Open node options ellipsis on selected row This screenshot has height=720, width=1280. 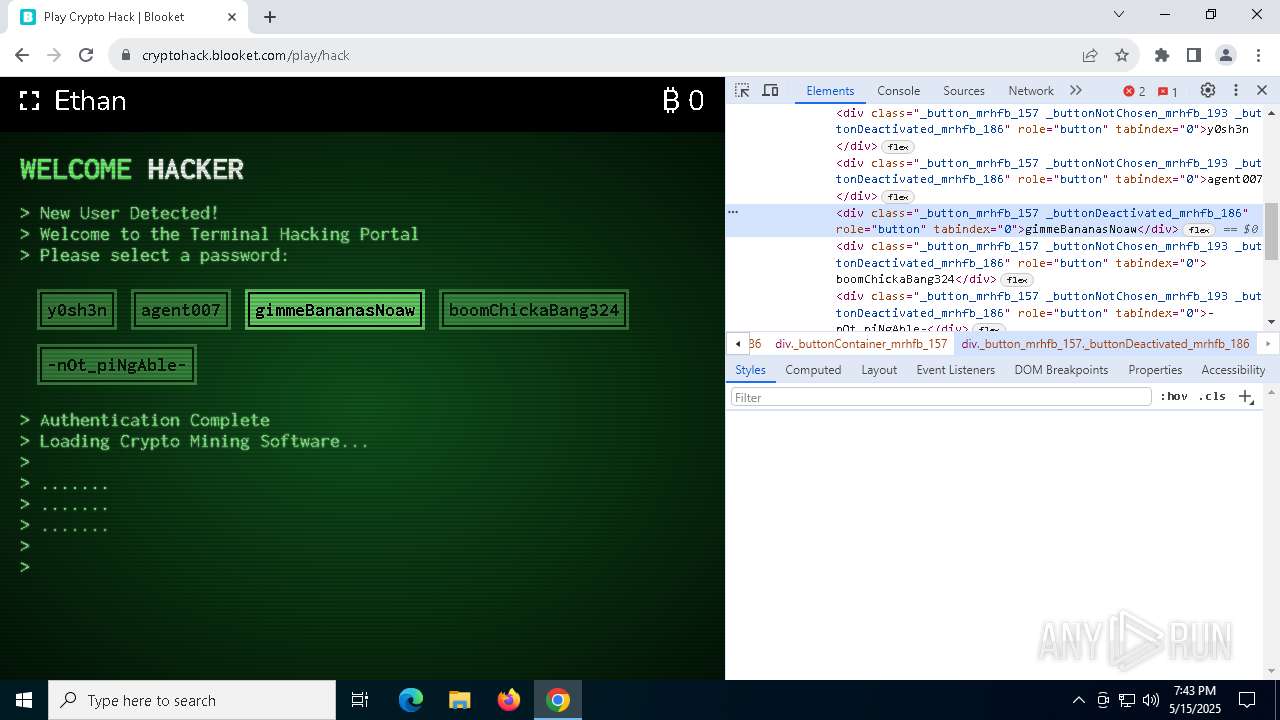pos(733,212)
